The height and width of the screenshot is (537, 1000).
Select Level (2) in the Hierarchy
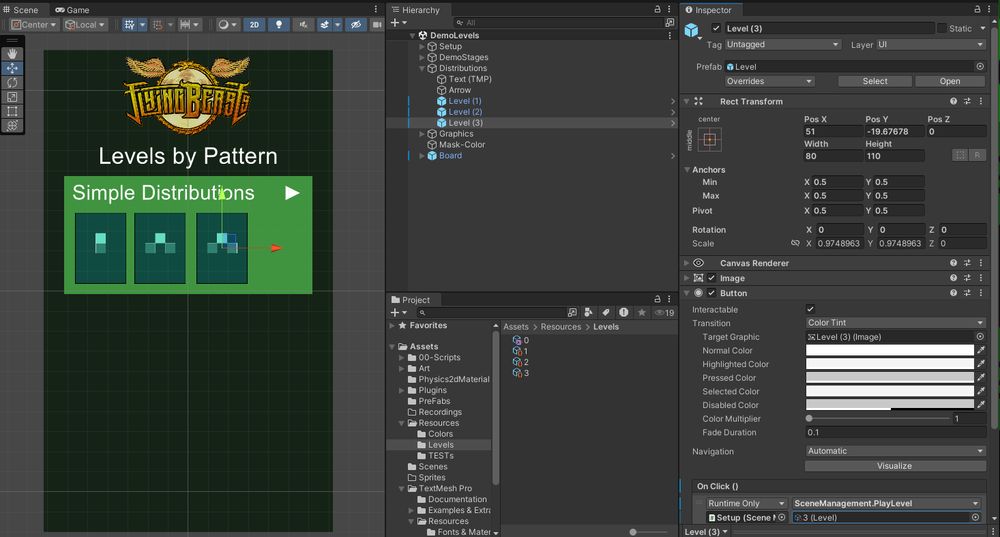click(465, 112)
